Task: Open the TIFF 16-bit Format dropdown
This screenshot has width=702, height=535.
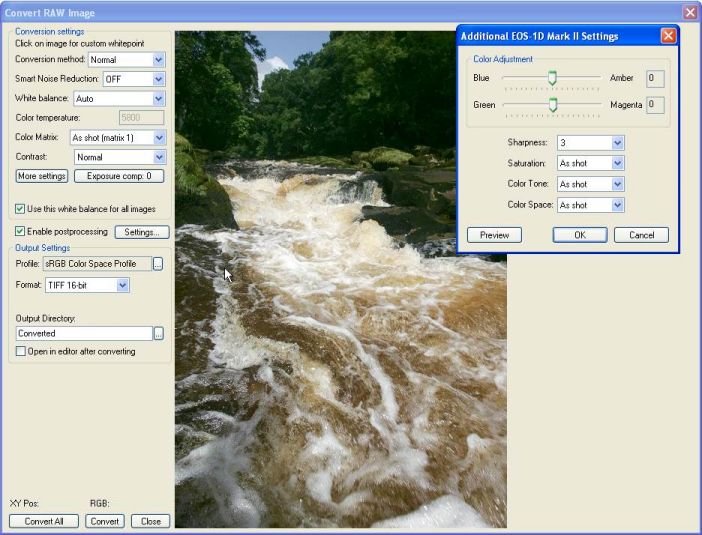Action: coord(122,286)
